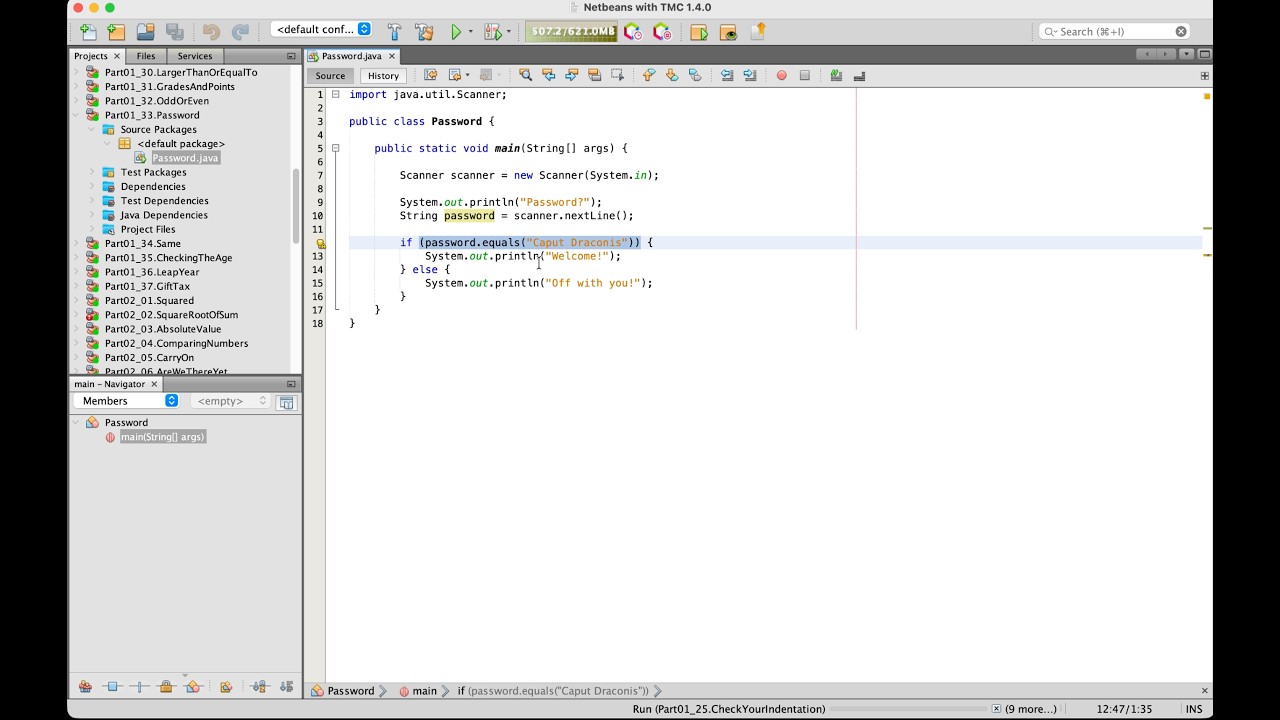Open the Run Project dropdown arrow
The image size is (1280, 720).
(471, 32)
